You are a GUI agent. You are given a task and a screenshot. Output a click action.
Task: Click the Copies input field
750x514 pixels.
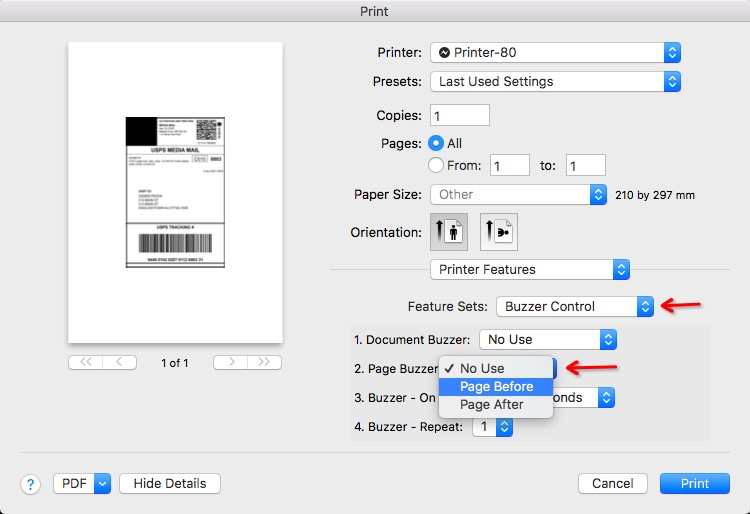459,116
